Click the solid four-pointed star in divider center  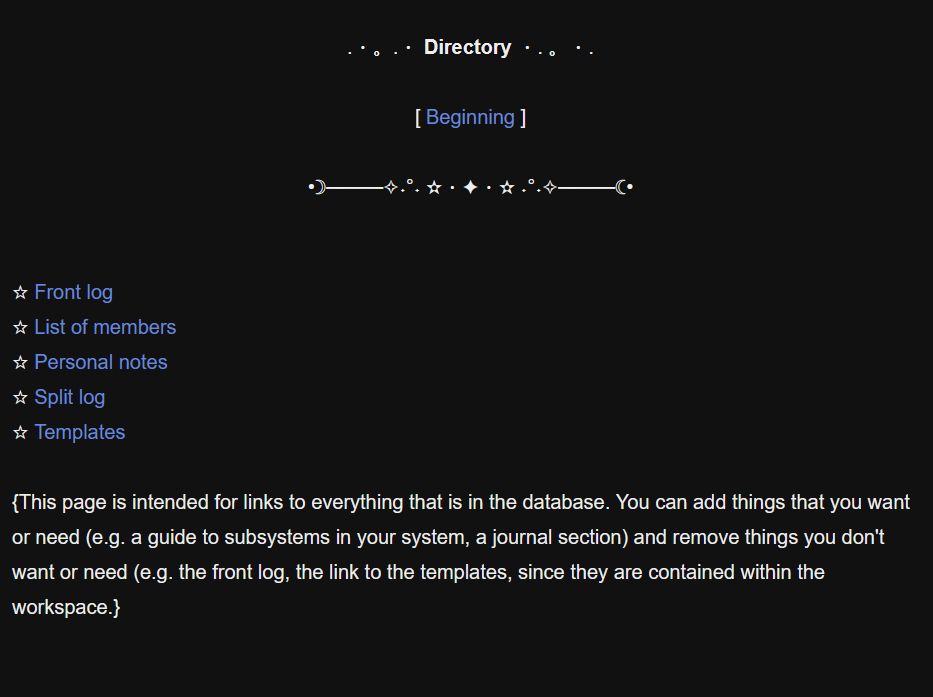click(470, 187)
